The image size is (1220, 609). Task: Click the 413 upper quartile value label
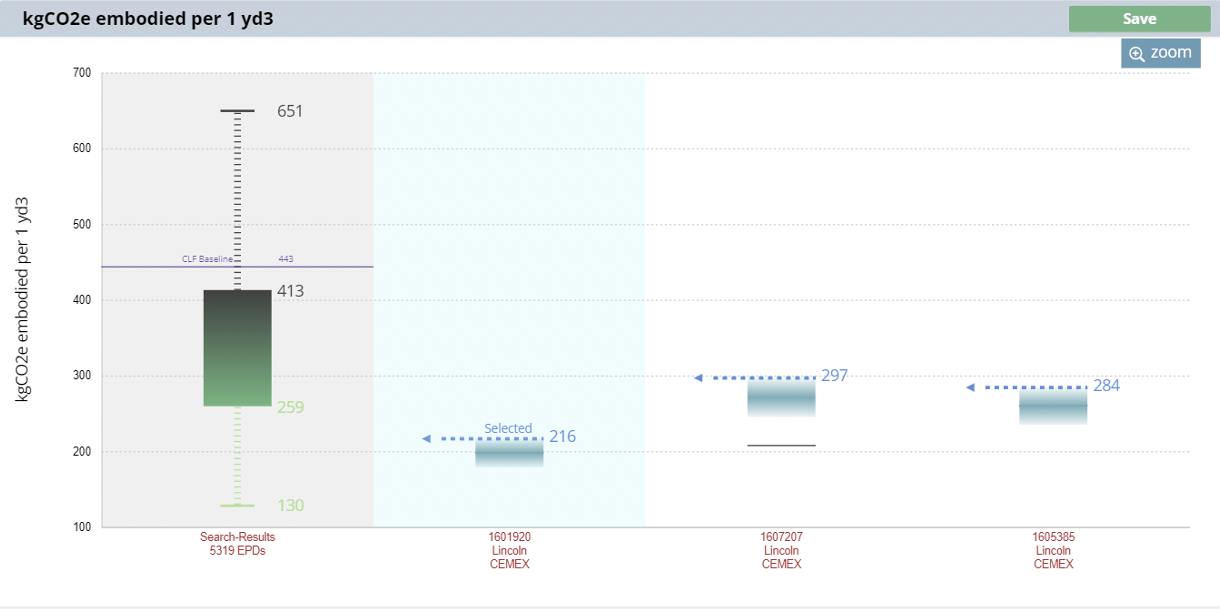point(290,292)
